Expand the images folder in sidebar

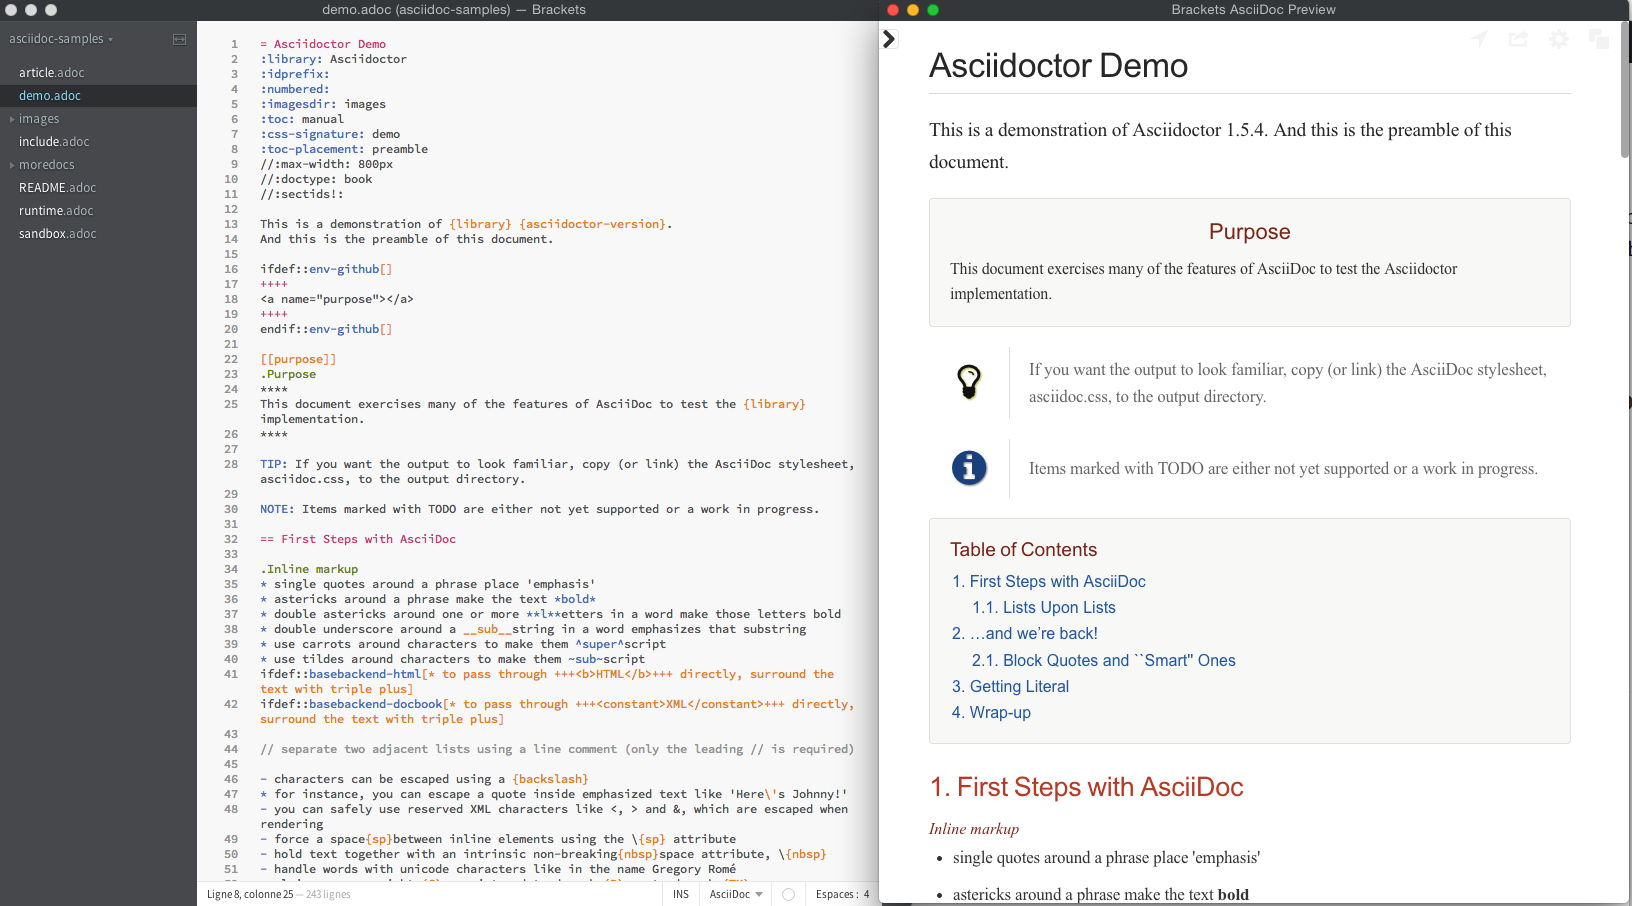coord(38,119)
